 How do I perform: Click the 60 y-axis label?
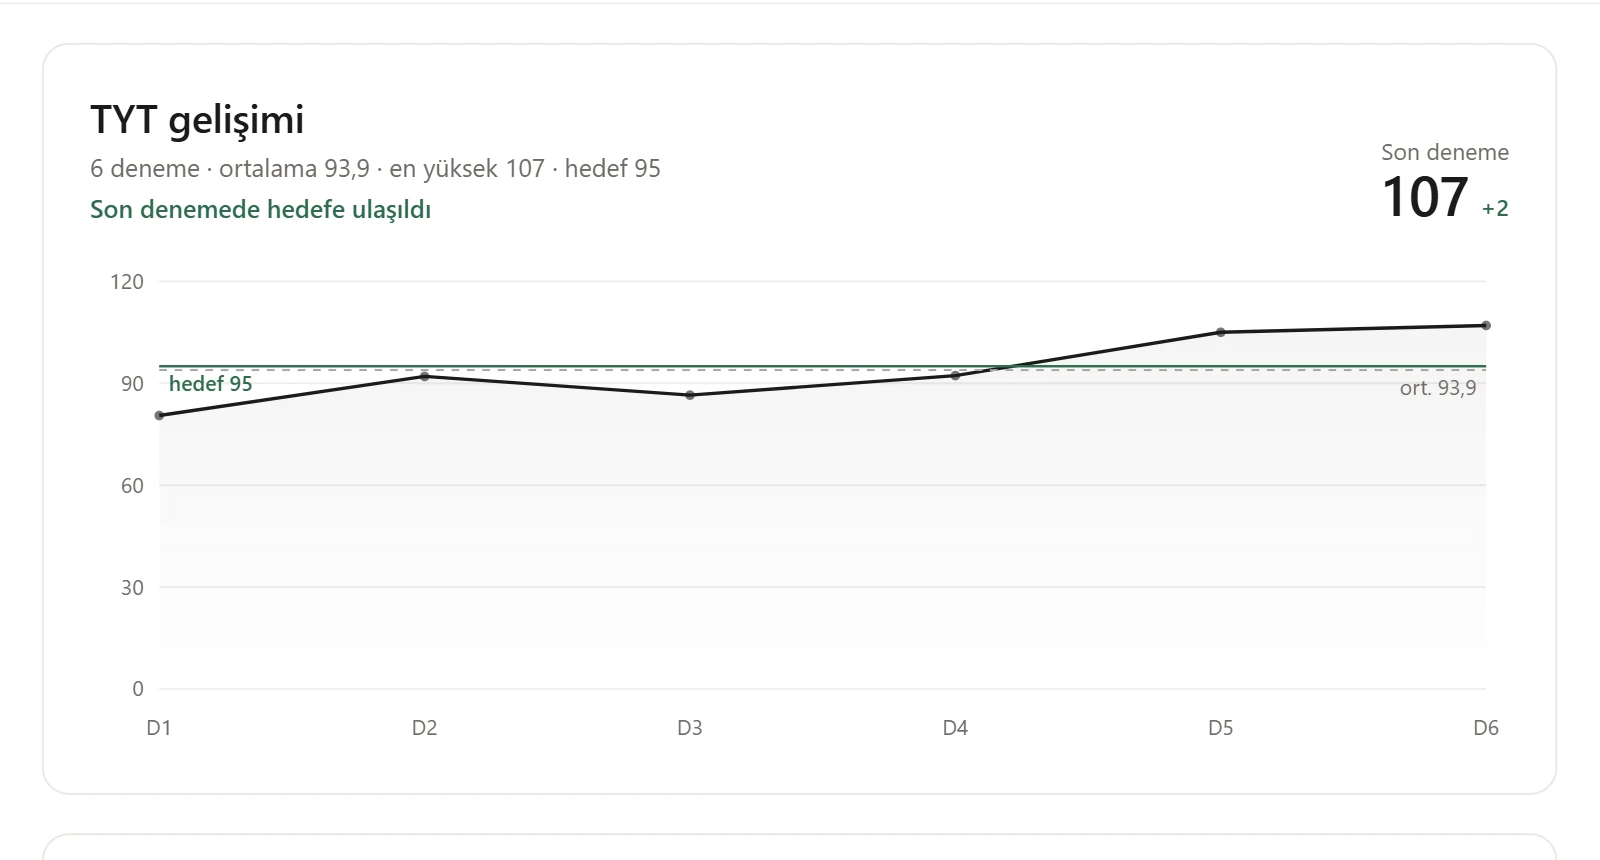coord(133,485)
